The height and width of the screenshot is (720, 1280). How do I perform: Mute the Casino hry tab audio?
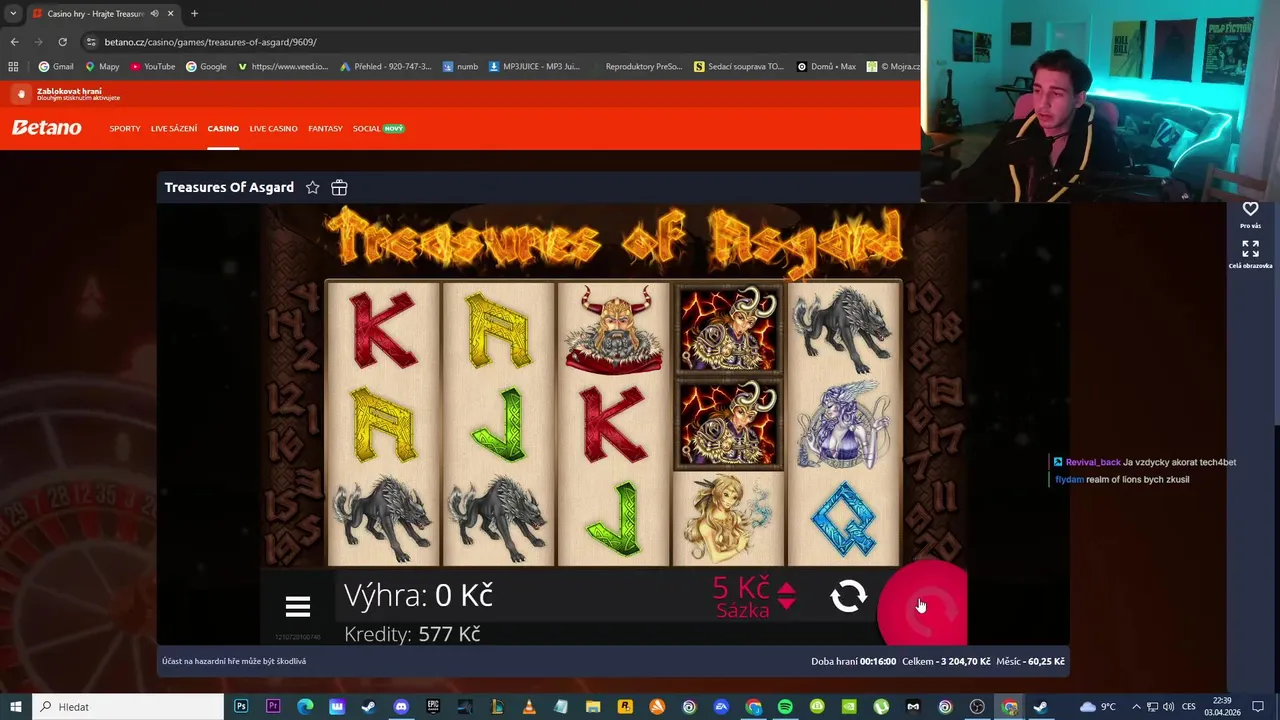click(154, 14)
